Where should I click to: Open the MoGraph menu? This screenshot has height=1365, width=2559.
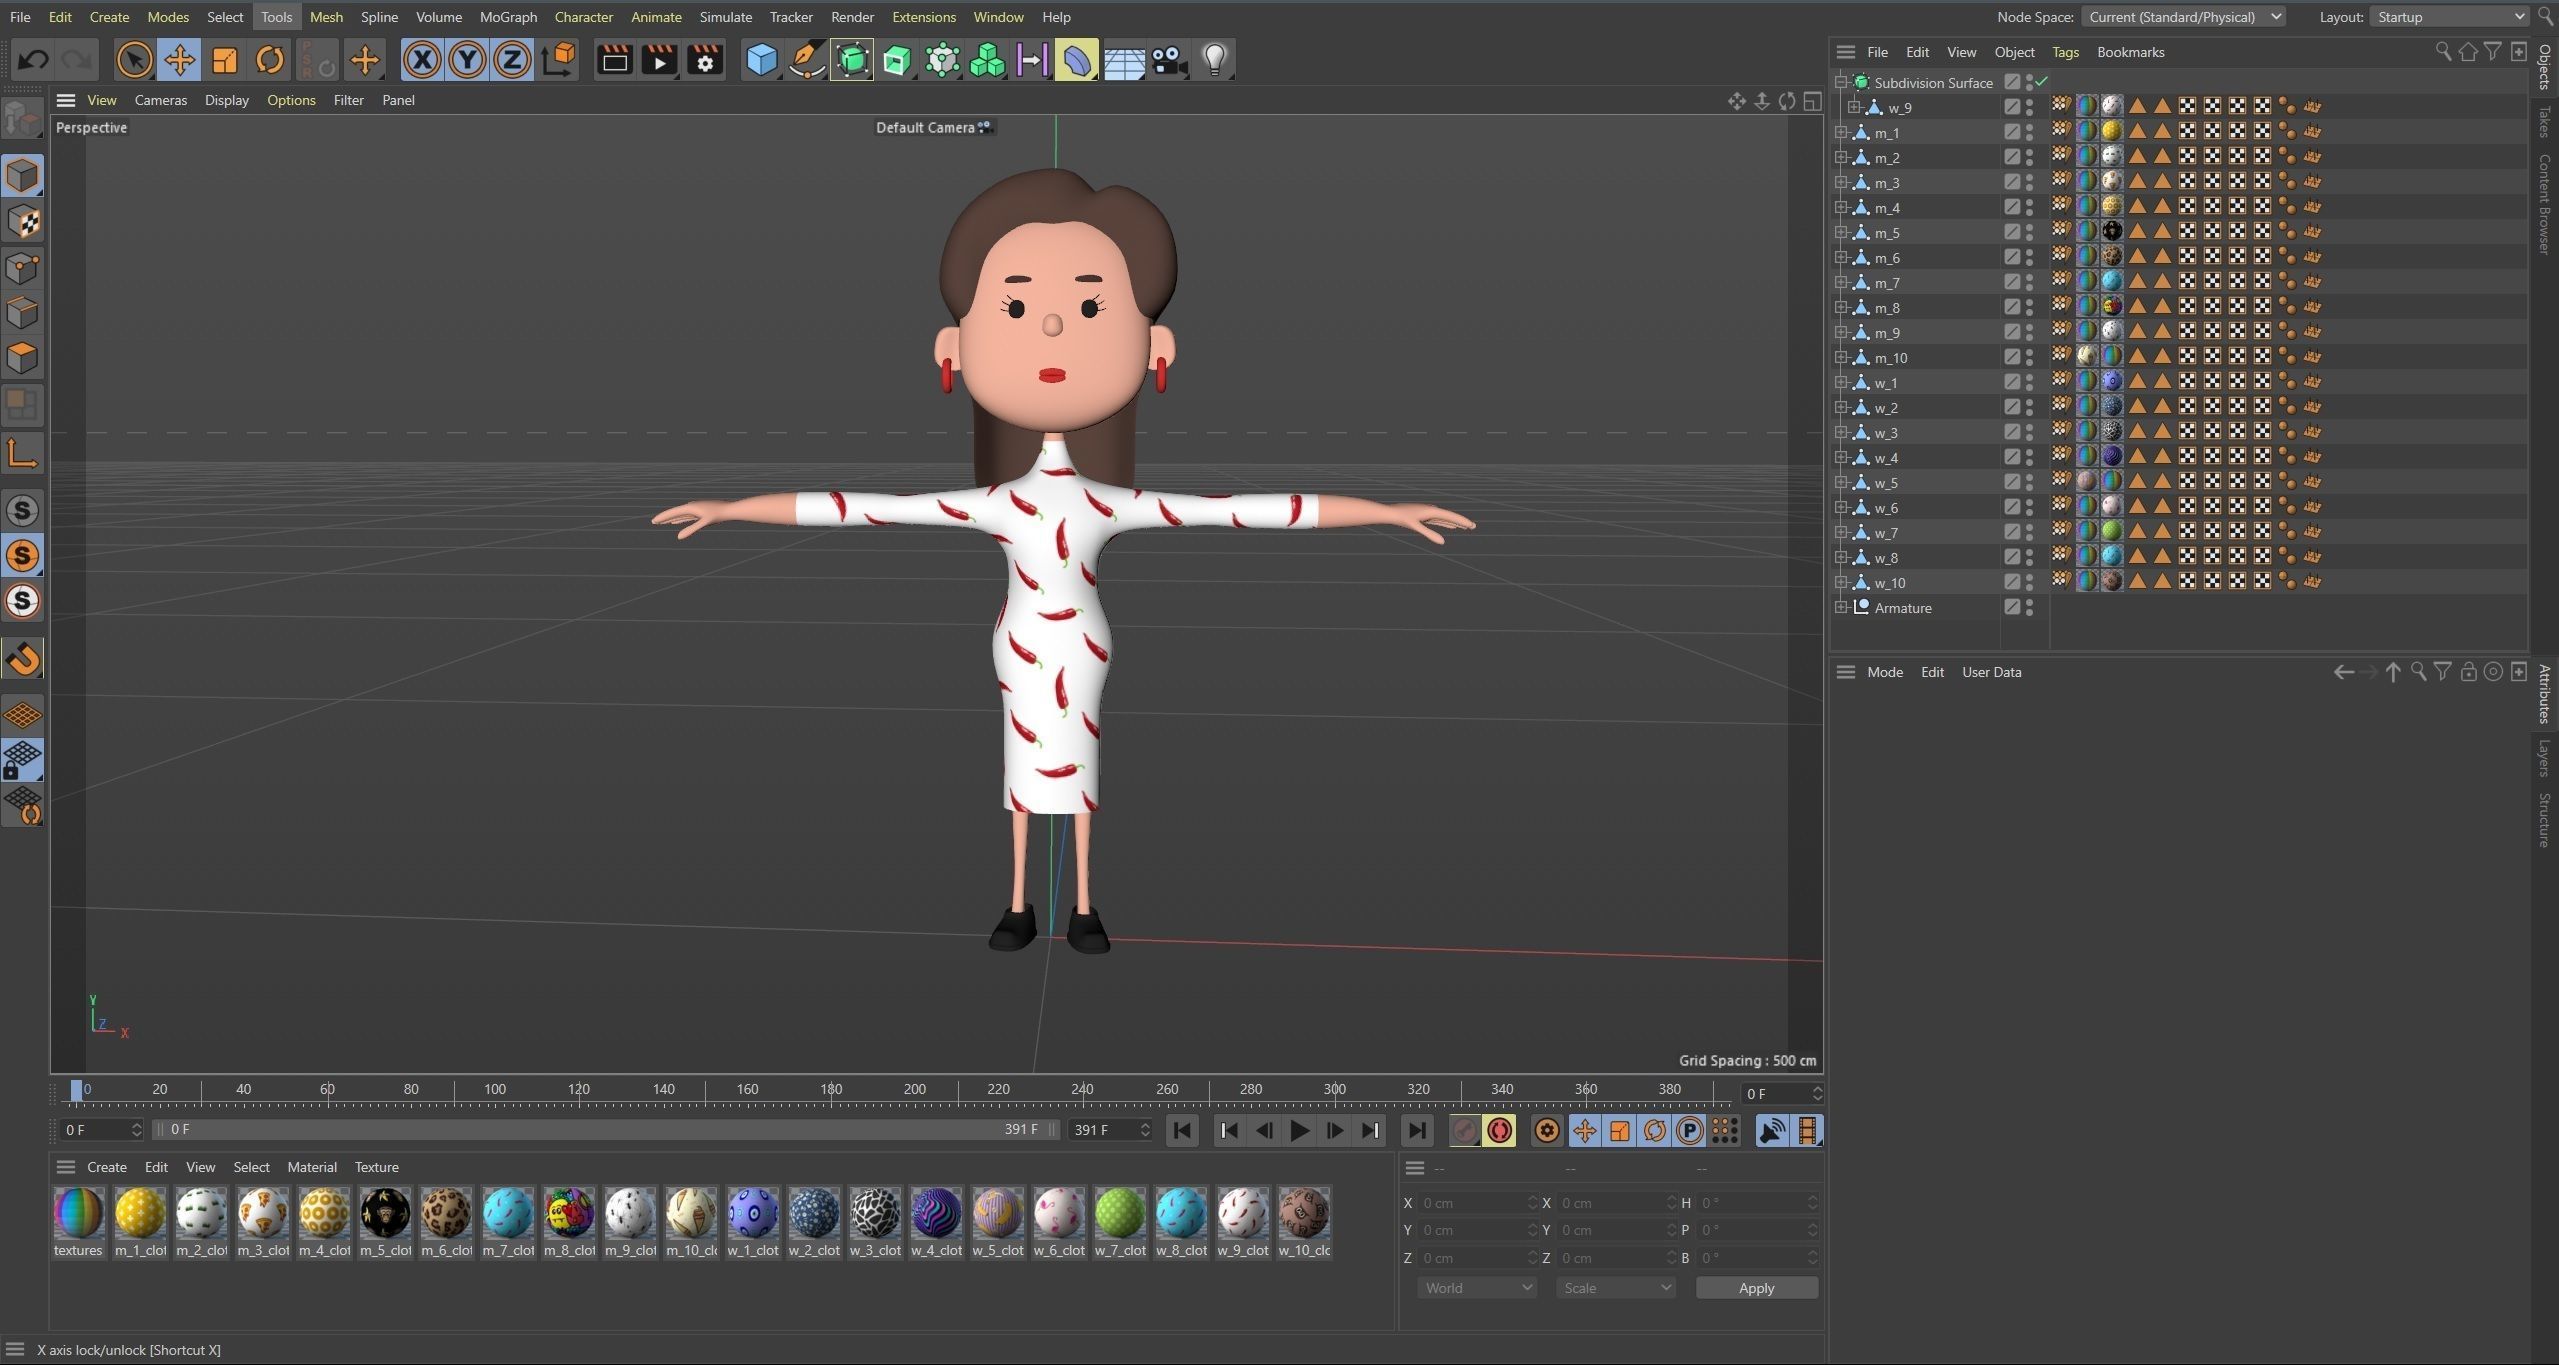508,17
